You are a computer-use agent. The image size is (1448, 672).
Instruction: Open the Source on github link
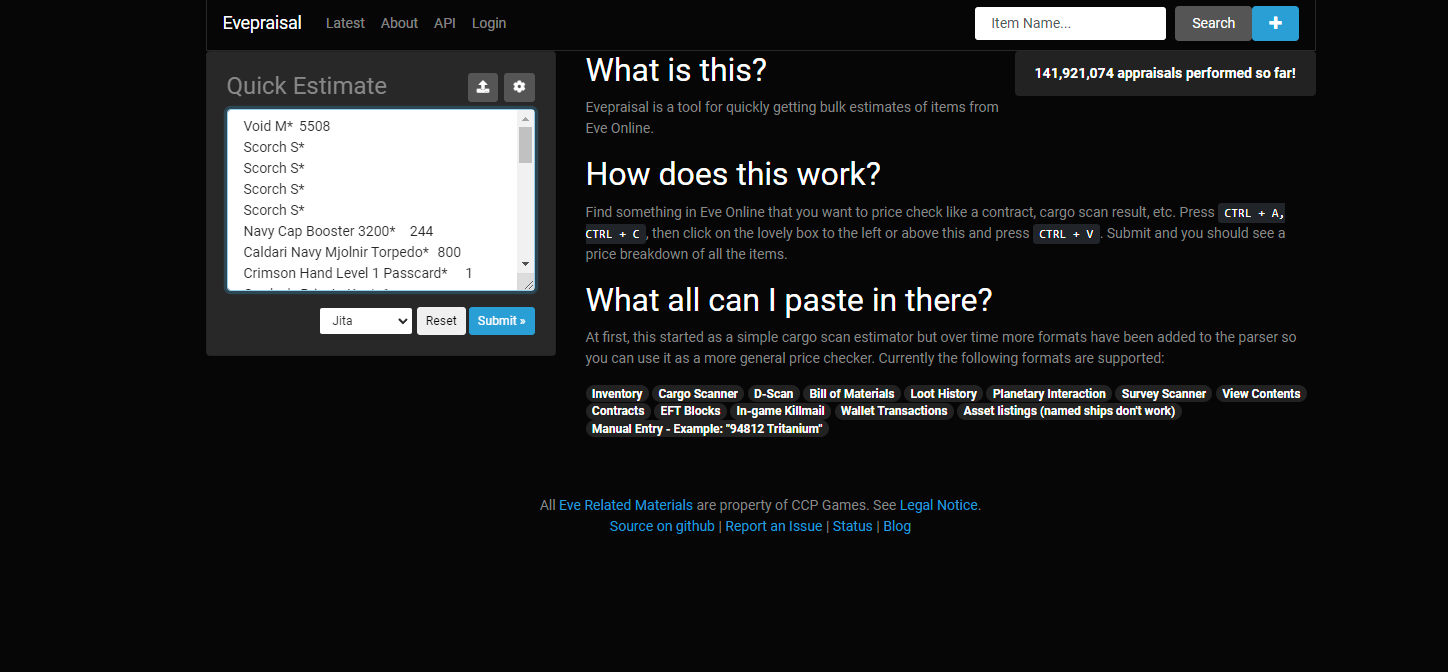(662, 526)
